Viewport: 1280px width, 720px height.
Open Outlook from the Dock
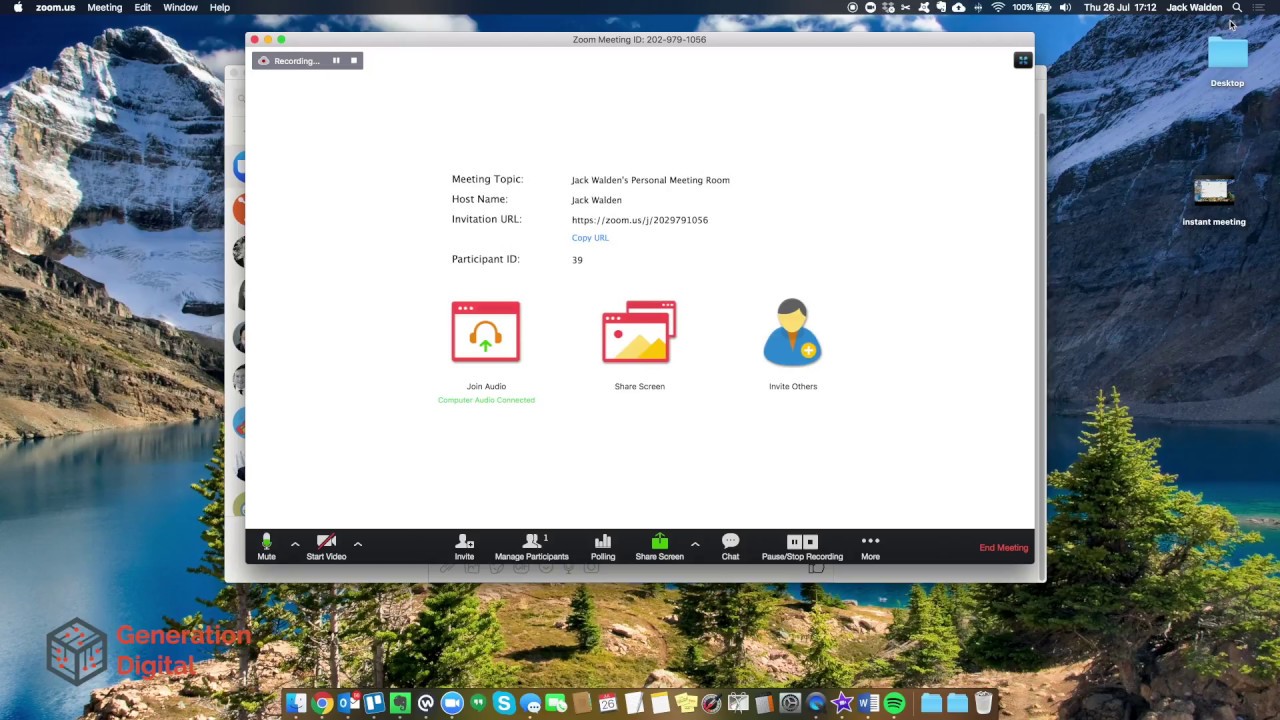[x=349, y=703]
